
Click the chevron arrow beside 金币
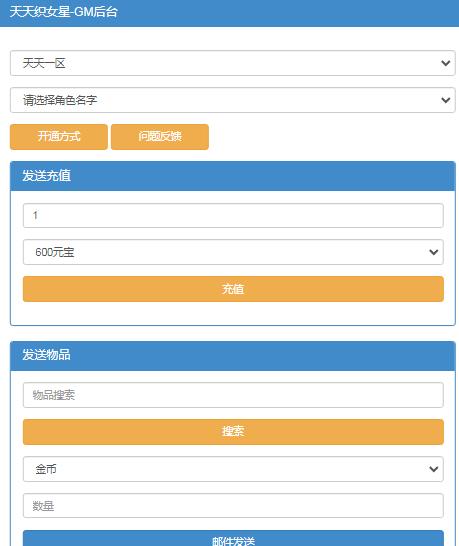click(x=434, y=469)
